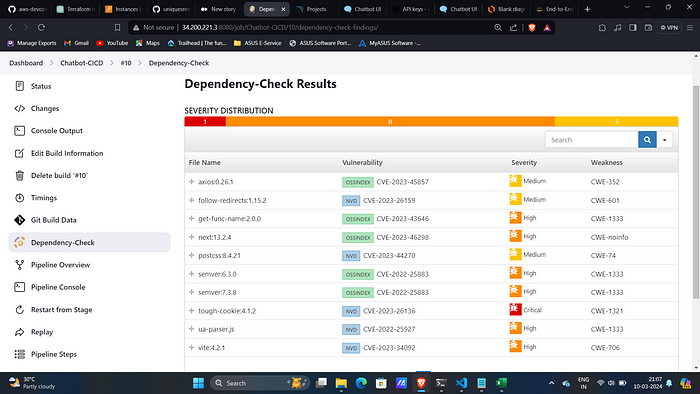Viewport: 700px width, 394px height.
Task: Open Git Build Data icon in sidebar
Action: coord(19,220)
